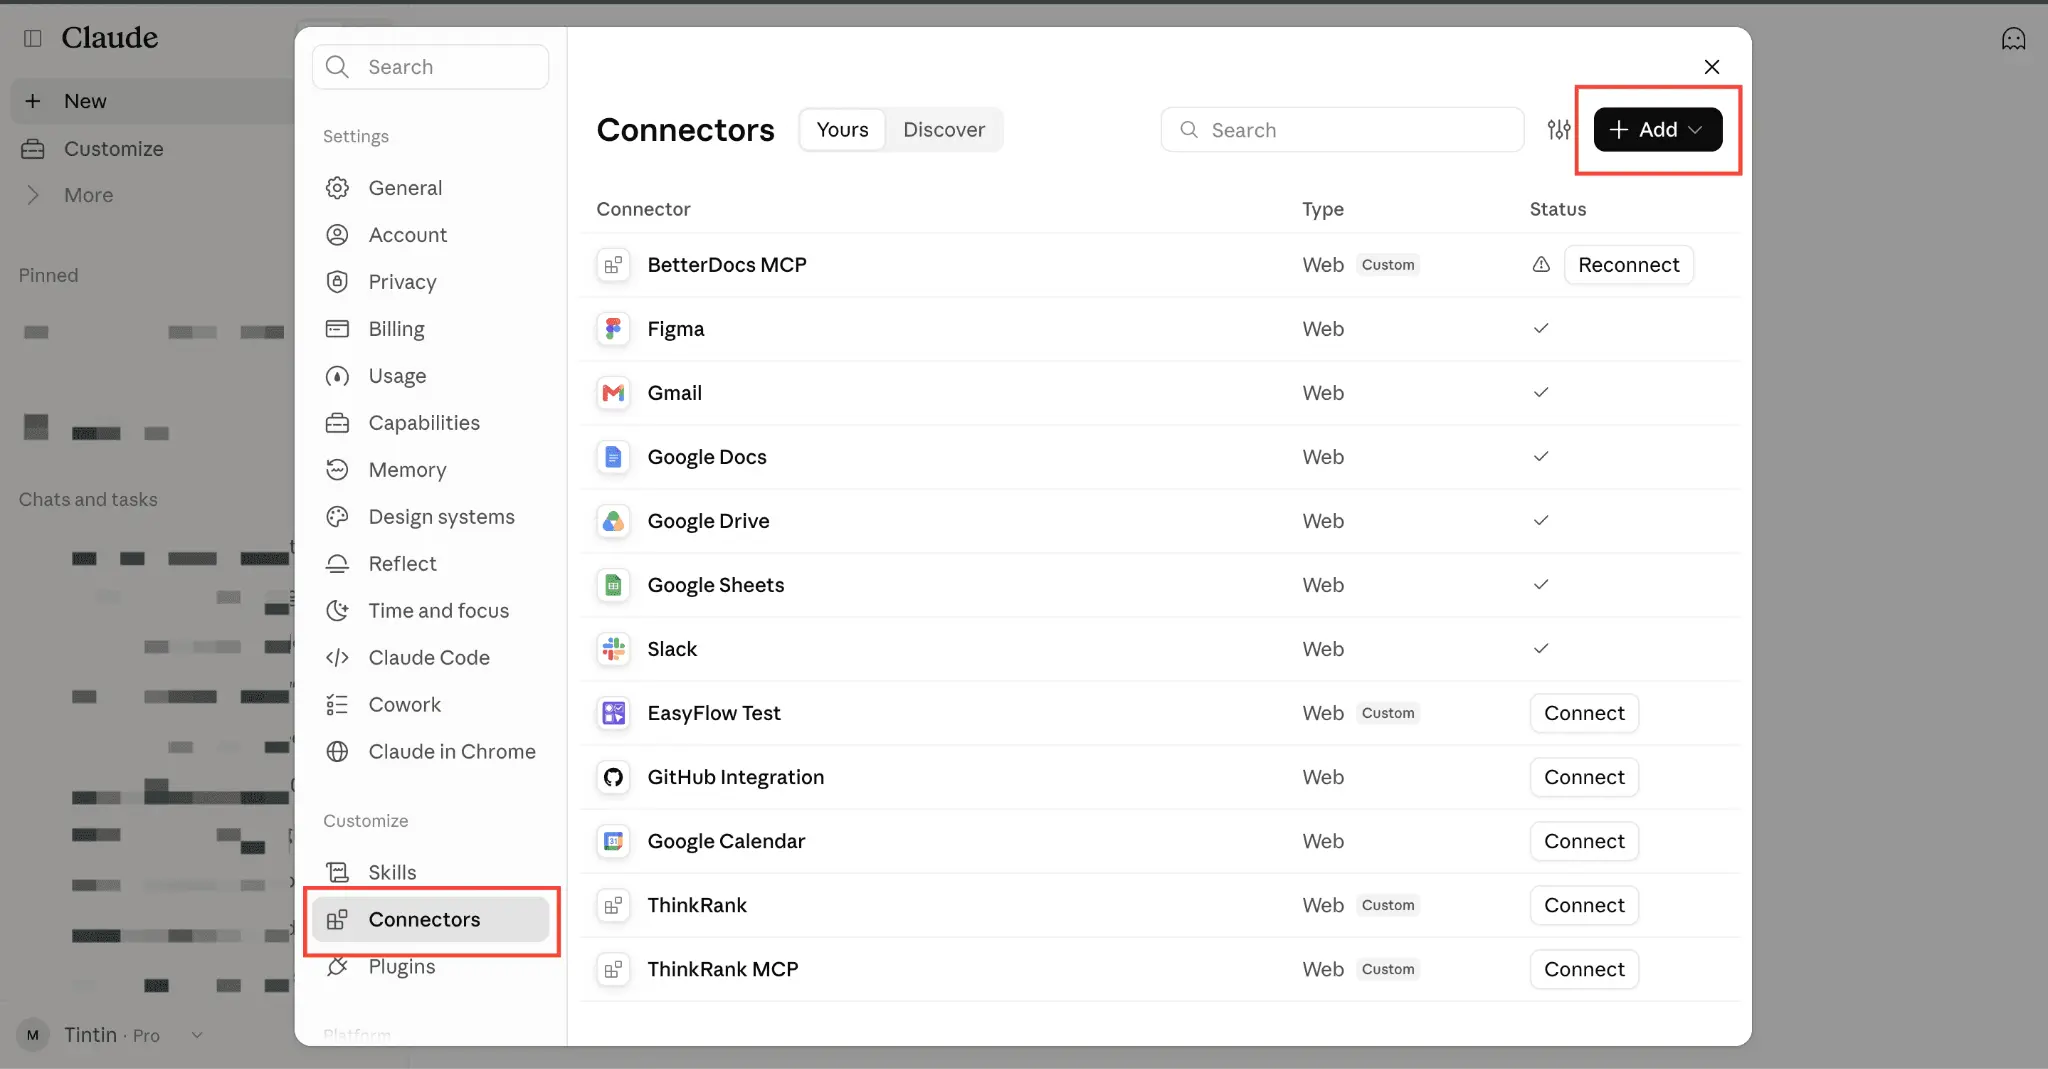Open the connector filter settings icon
2048x1069 pixels.
click(1558, 130)
